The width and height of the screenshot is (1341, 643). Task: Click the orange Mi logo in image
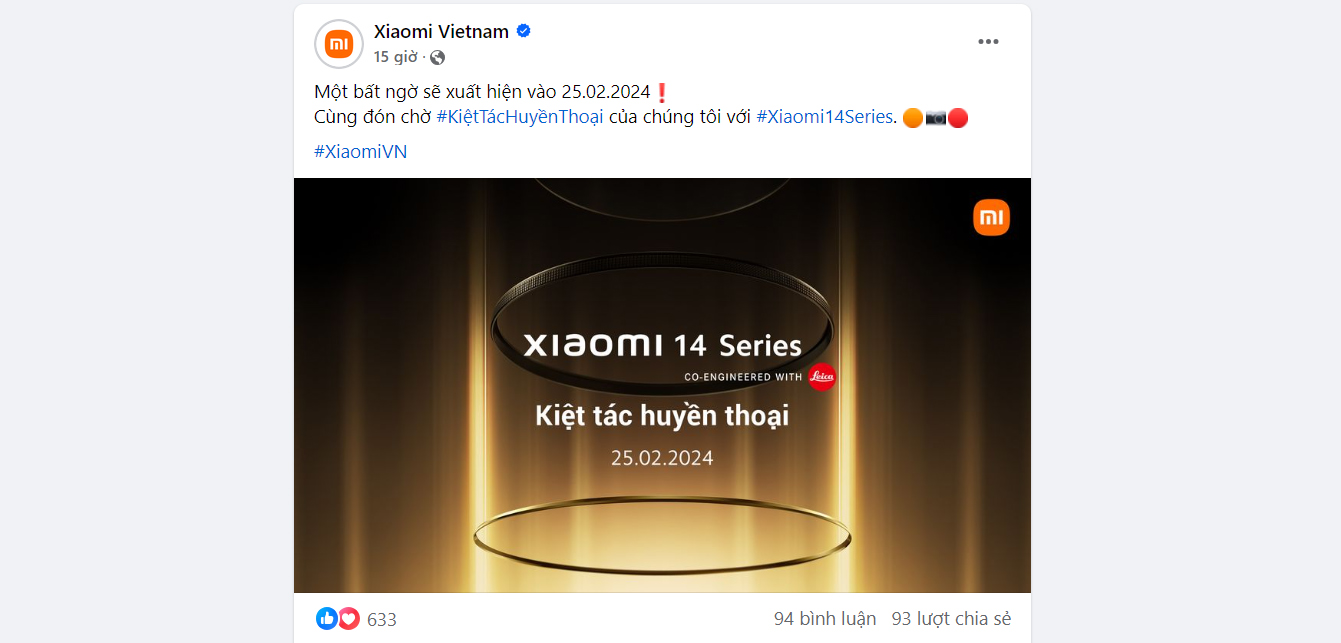point(991,217)
